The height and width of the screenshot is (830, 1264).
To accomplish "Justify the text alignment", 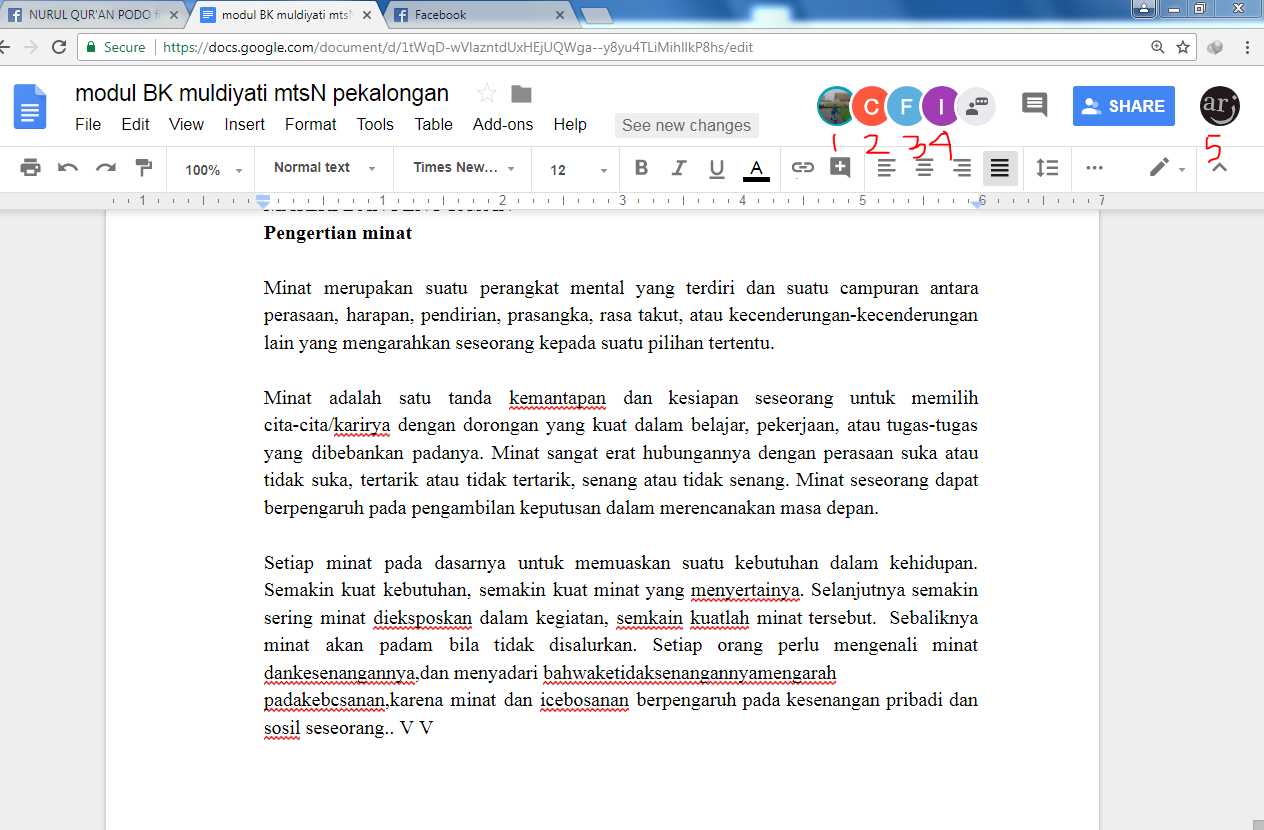I will pos(1000,168).
